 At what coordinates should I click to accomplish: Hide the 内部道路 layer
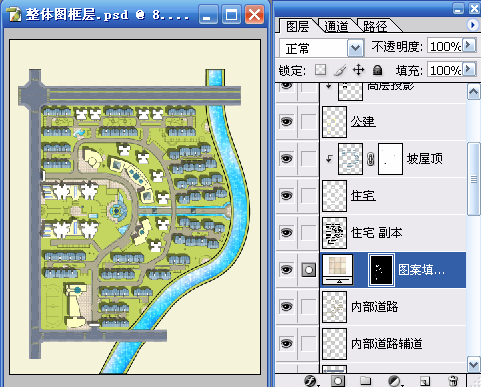pos(286,306)
